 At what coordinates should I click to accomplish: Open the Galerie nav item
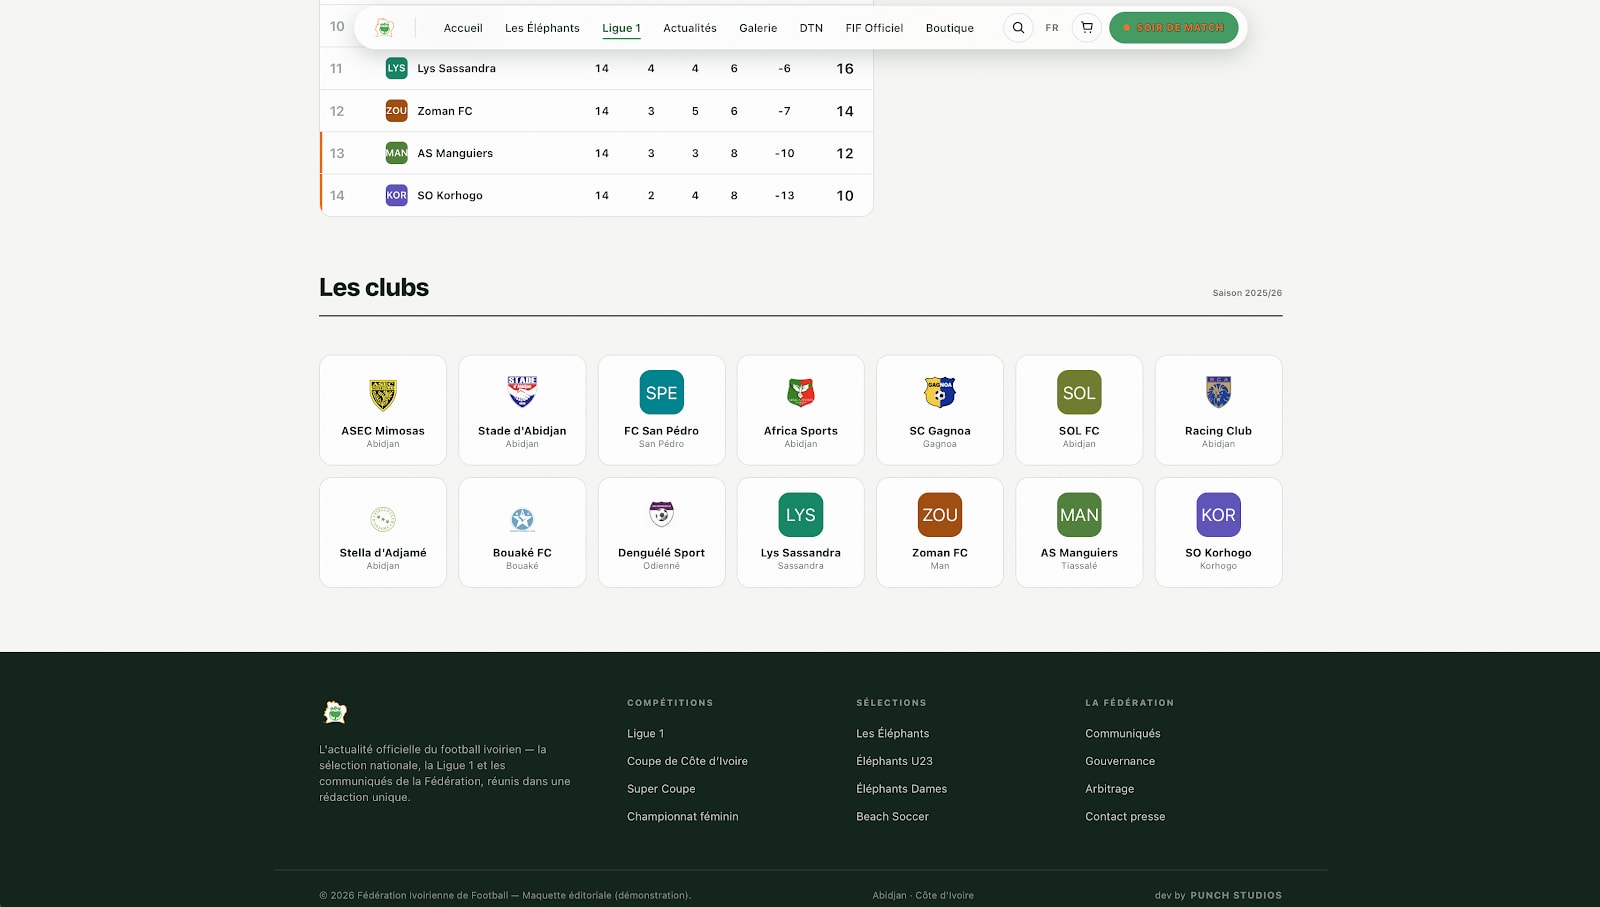[x=758, y=28]
